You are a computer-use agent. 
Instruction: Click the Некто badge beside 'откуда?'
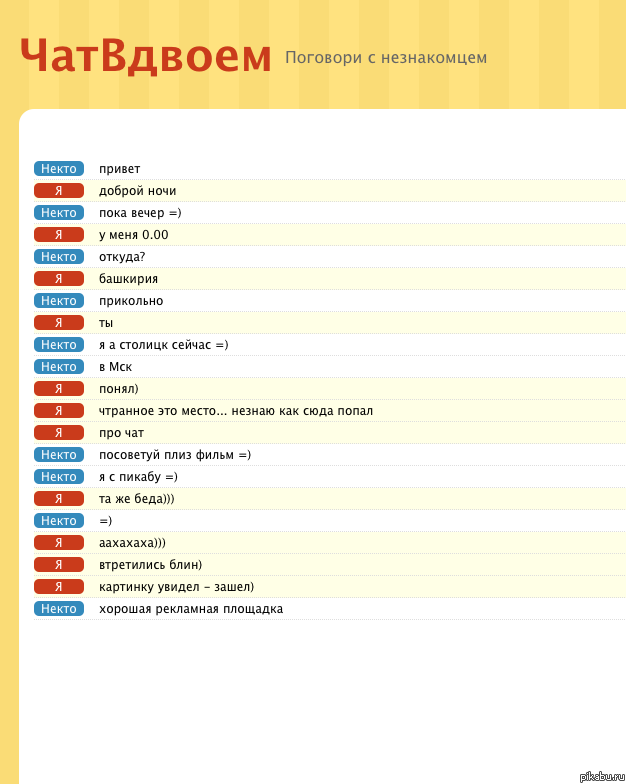(59, 257)
